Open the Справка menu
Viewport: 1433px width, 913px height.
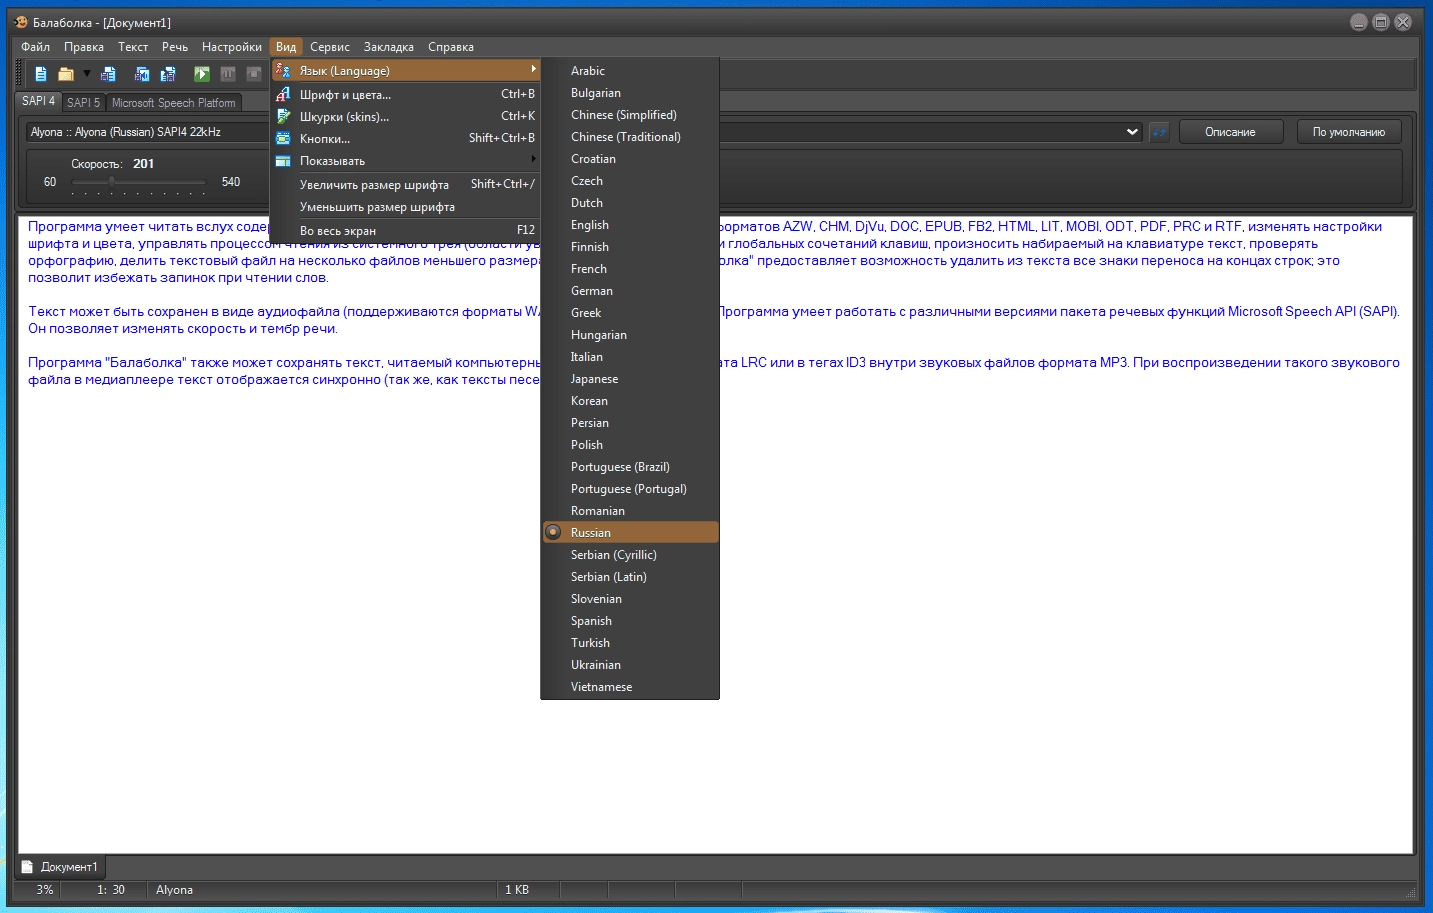pyautogui.click(x=451, y=47)
